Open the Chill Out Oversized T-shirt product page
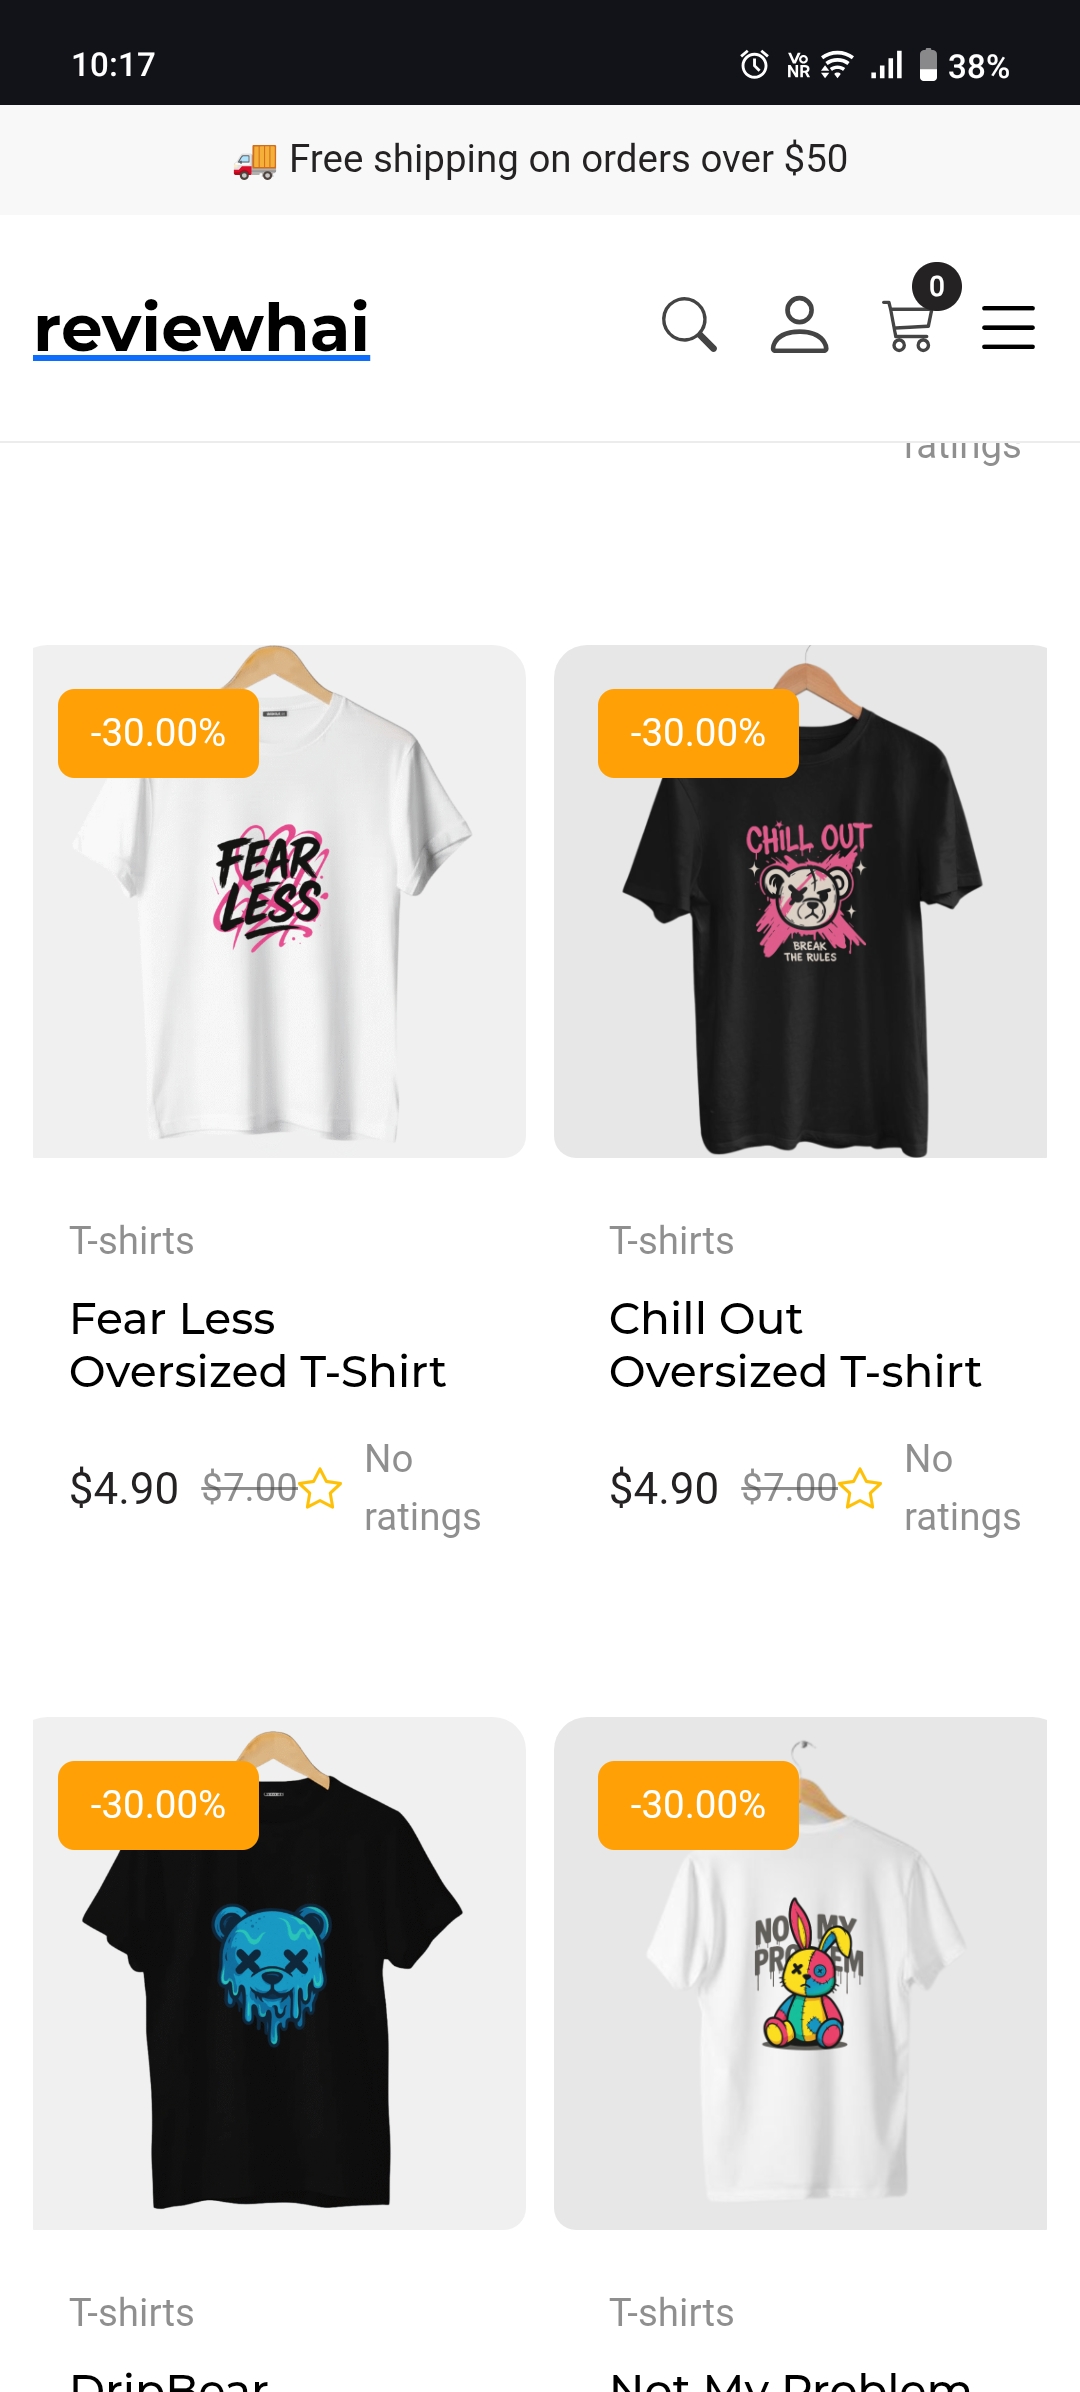The height and width of the screenshot is (2392, 1080). [796, 1345]
